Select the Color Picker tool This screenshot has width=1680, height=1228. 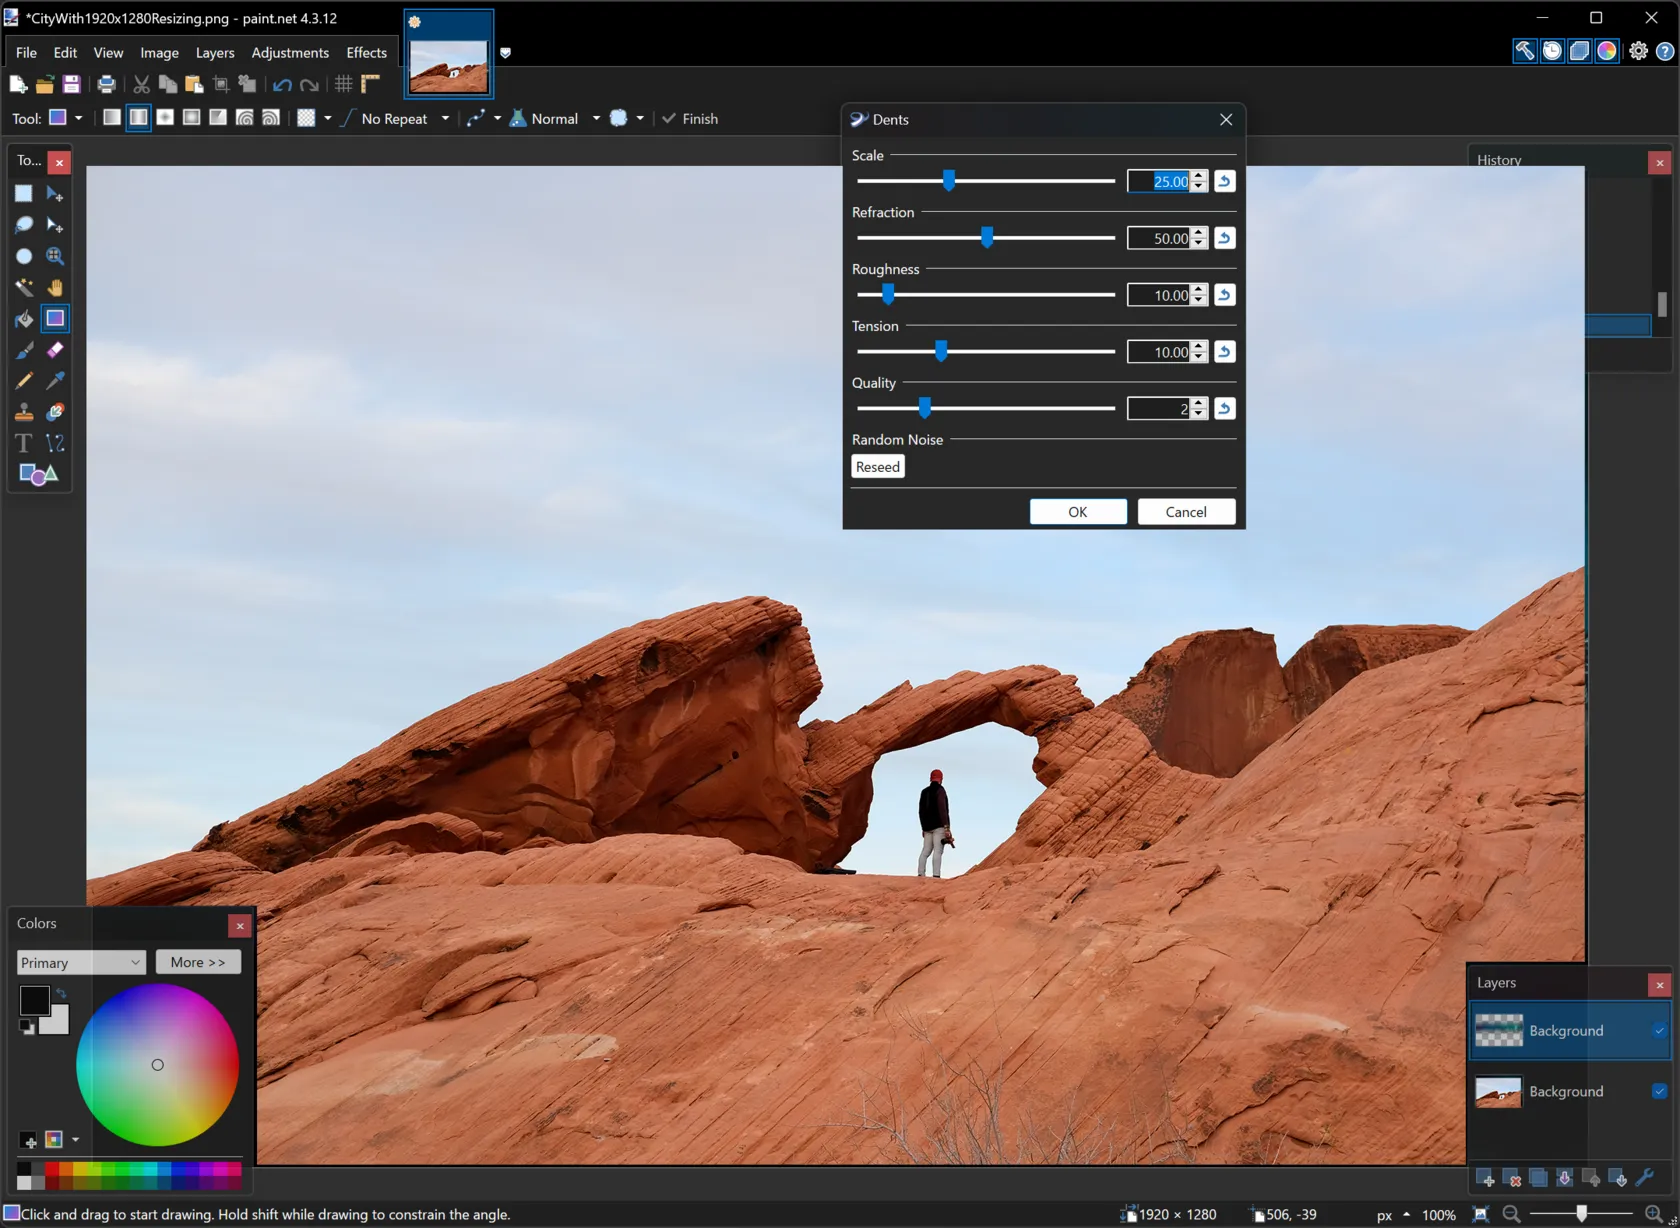pyautogui.click(x=55, y=380)
